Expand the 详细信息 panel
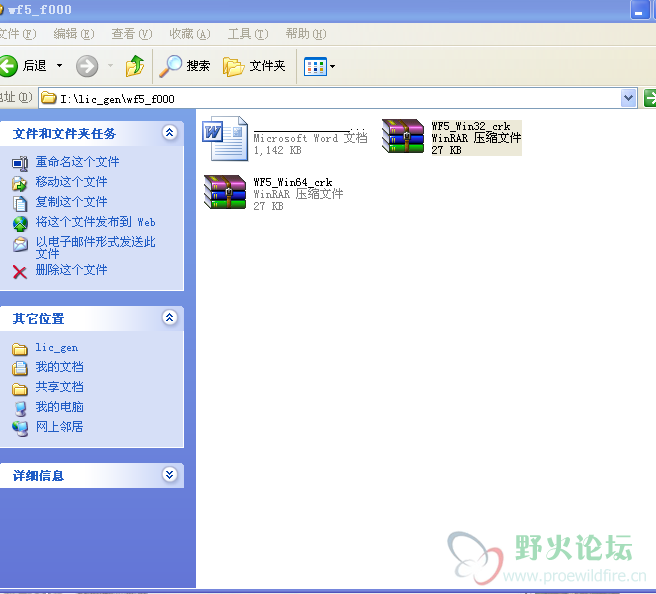The image size is (656, 594). (169, 475)
